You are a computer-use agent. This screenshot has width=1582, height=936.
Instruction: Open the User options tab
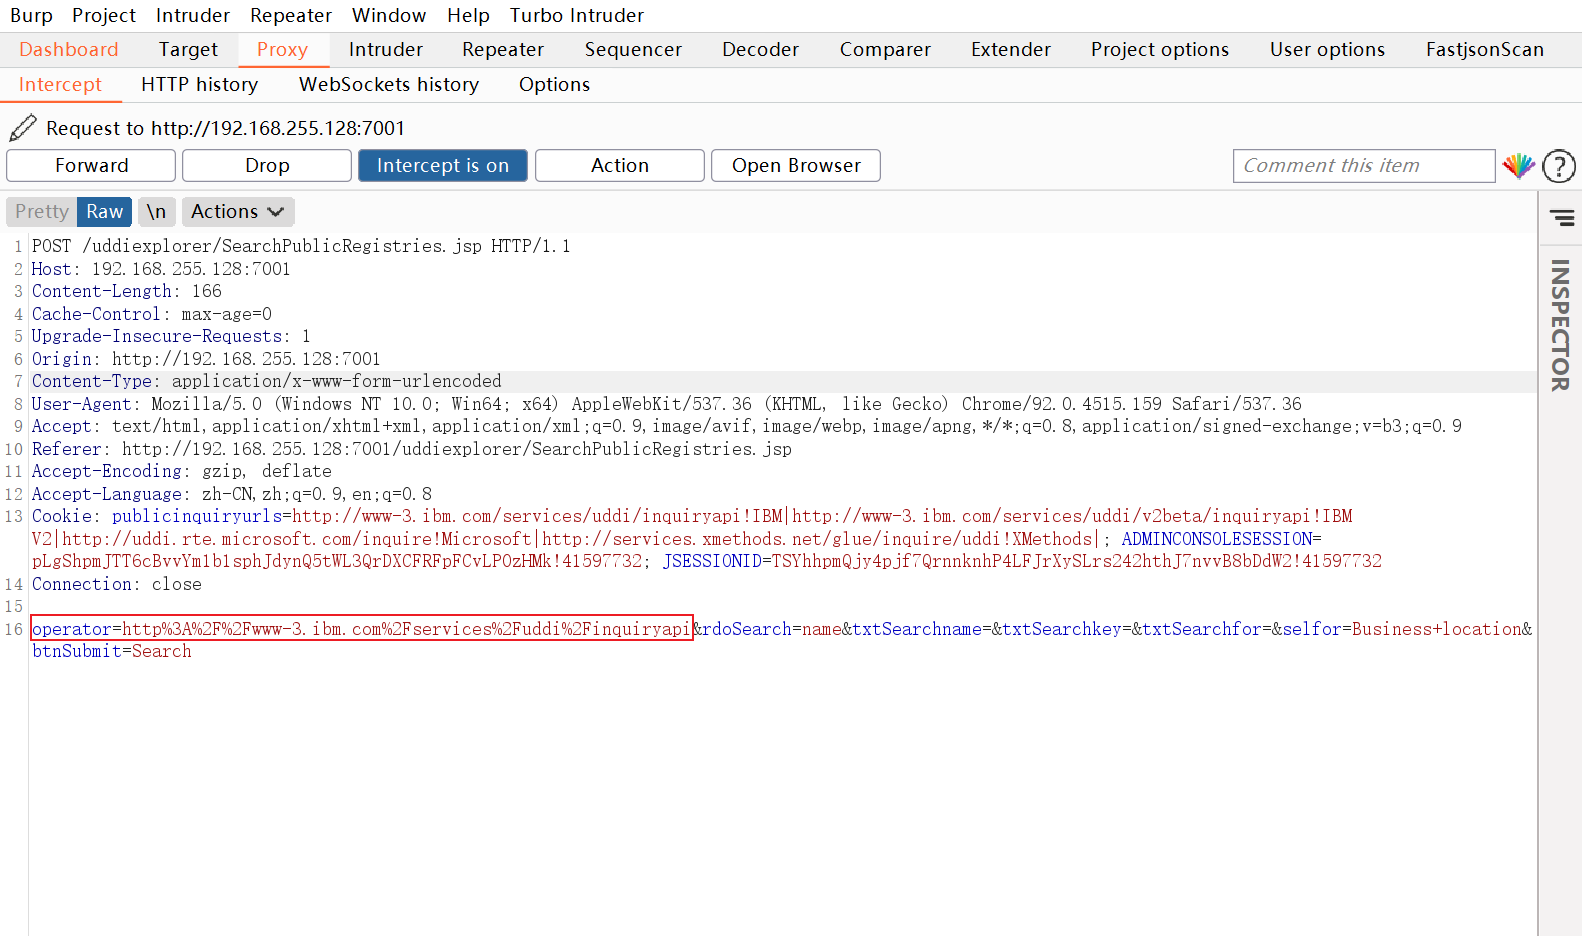1328,50
